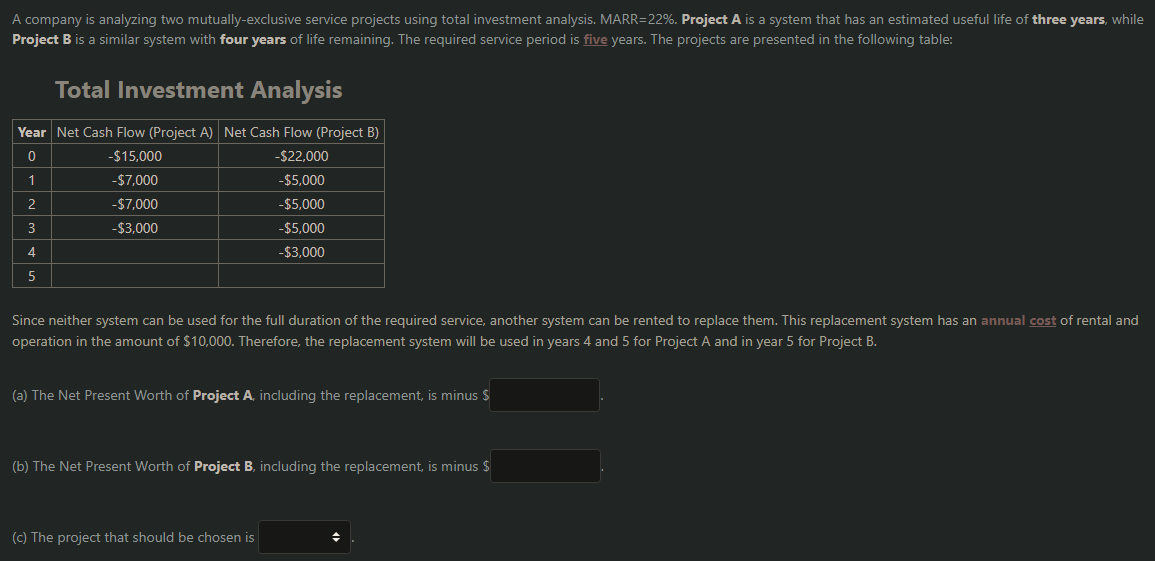Click the empty Year 5 Project A cell

point(135,276)
